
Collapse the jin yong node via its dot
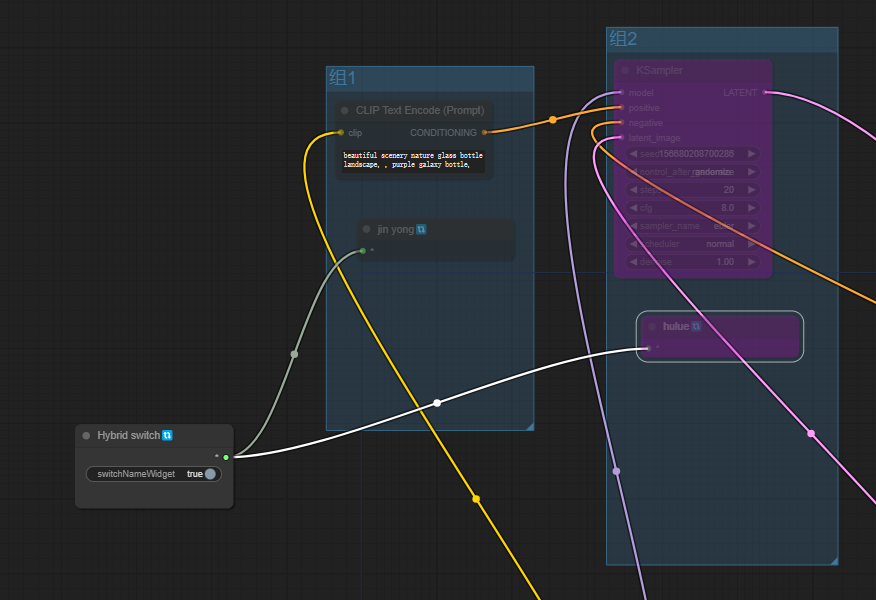click(366, 229)
